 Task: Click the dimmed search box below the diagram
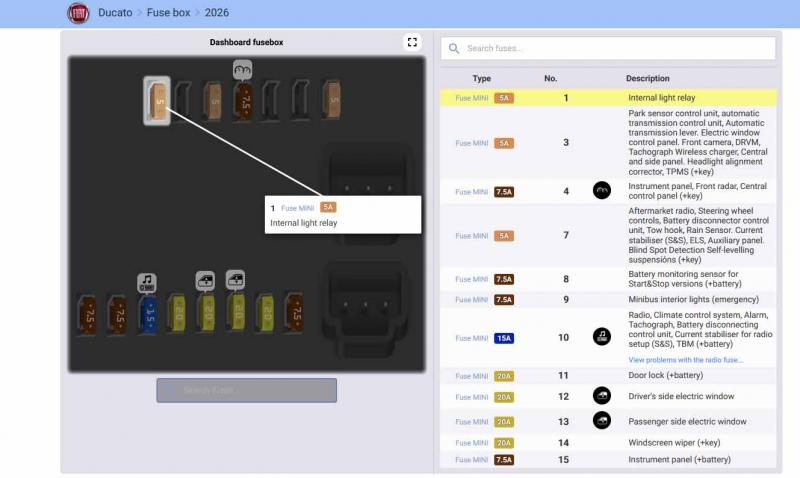click(246, 390)
